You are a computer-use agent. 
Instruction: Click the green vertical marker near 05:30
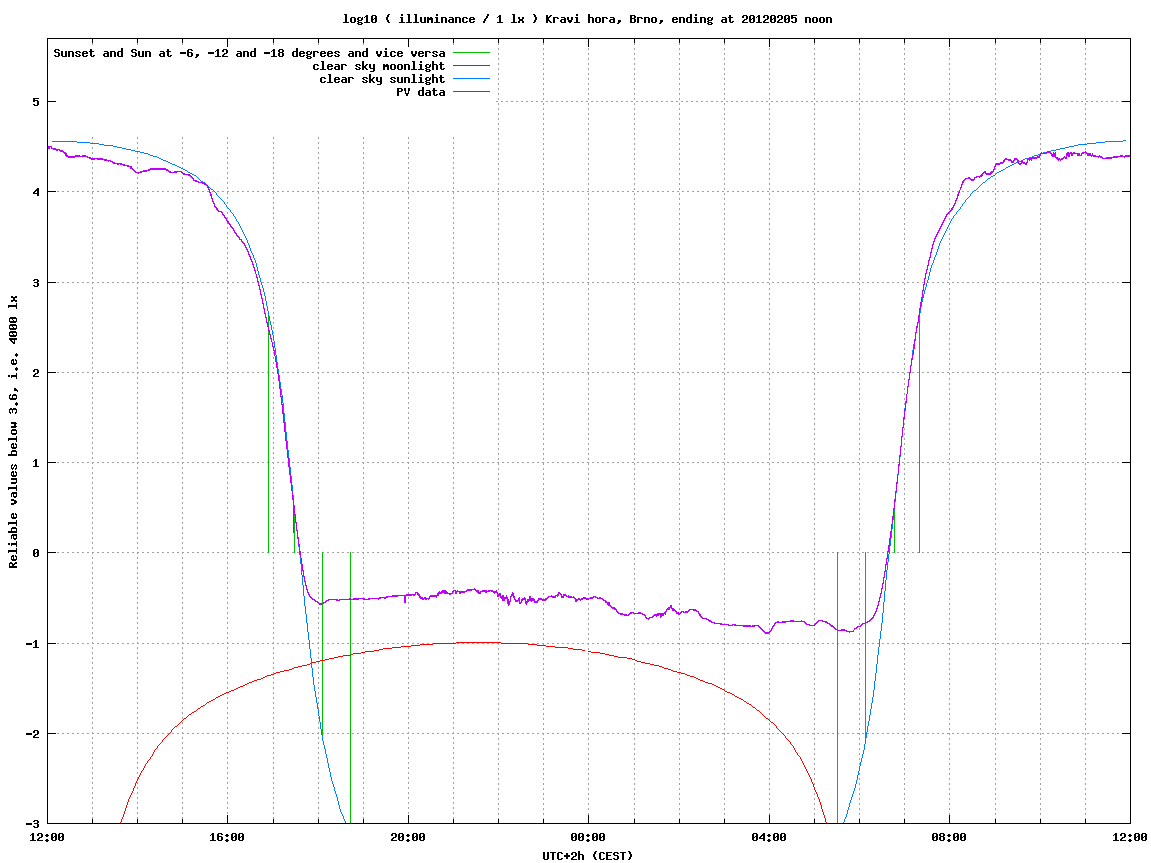(838, 688)
